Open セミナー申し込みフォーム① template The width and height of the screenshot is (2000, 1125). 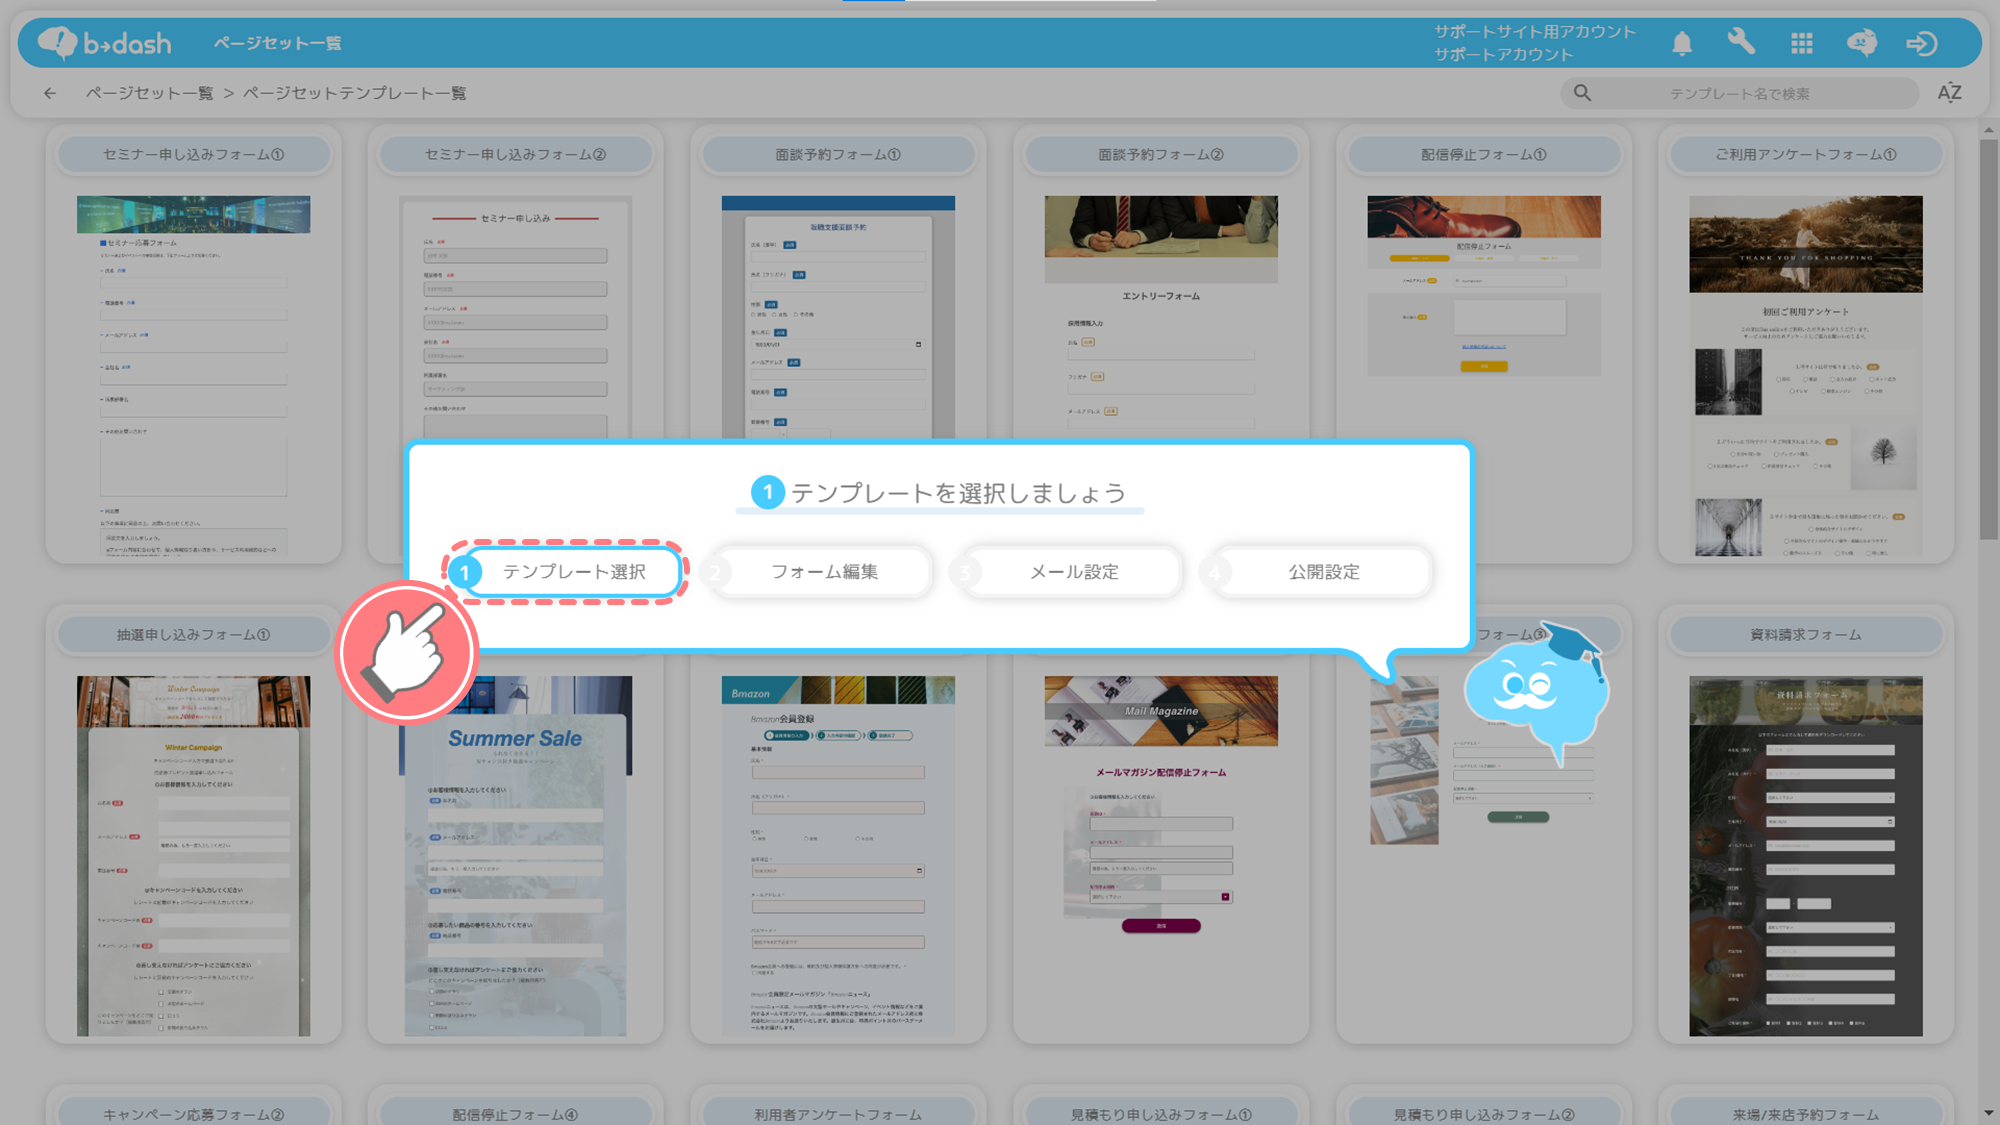[x=194, y=344]
